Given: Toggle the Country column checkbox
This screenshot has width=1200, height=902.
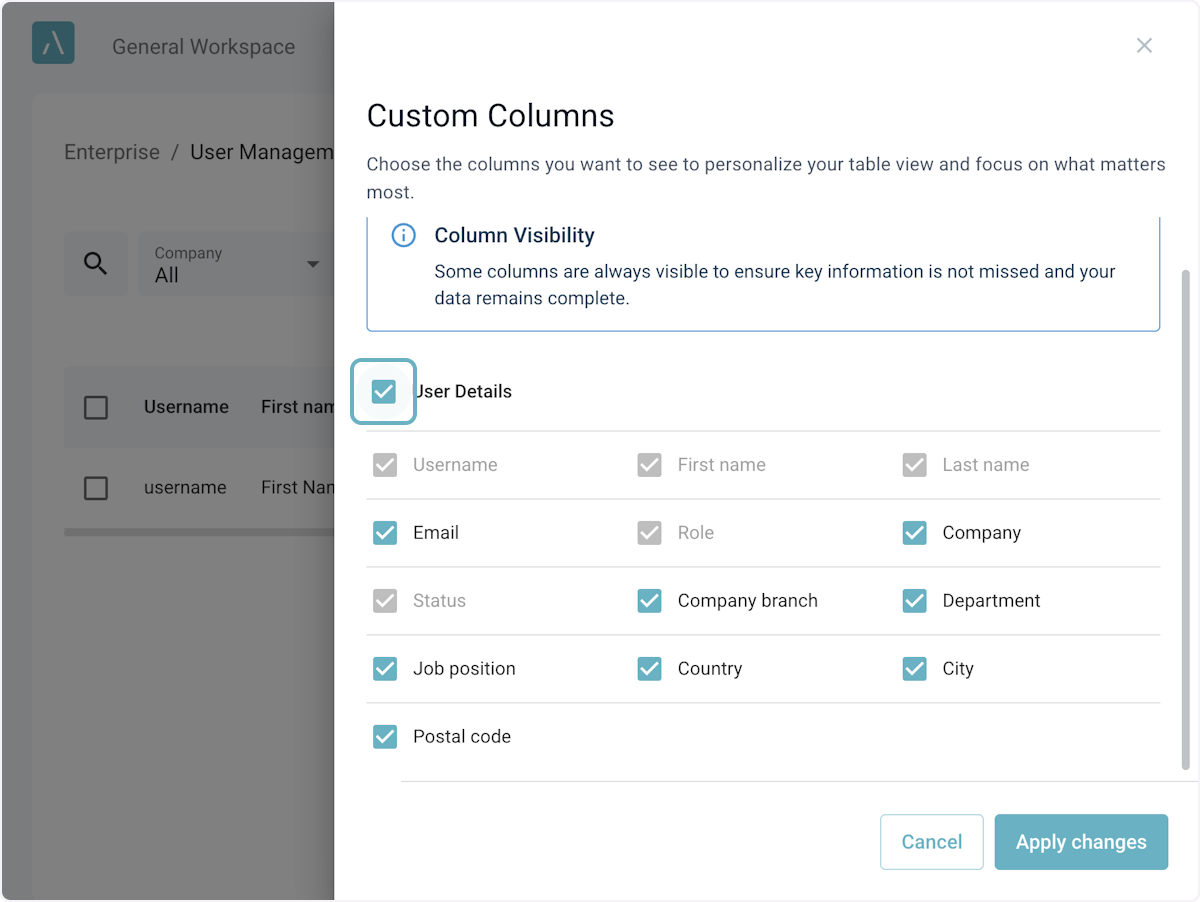Looking at the screenshot, I should point(650,669).
